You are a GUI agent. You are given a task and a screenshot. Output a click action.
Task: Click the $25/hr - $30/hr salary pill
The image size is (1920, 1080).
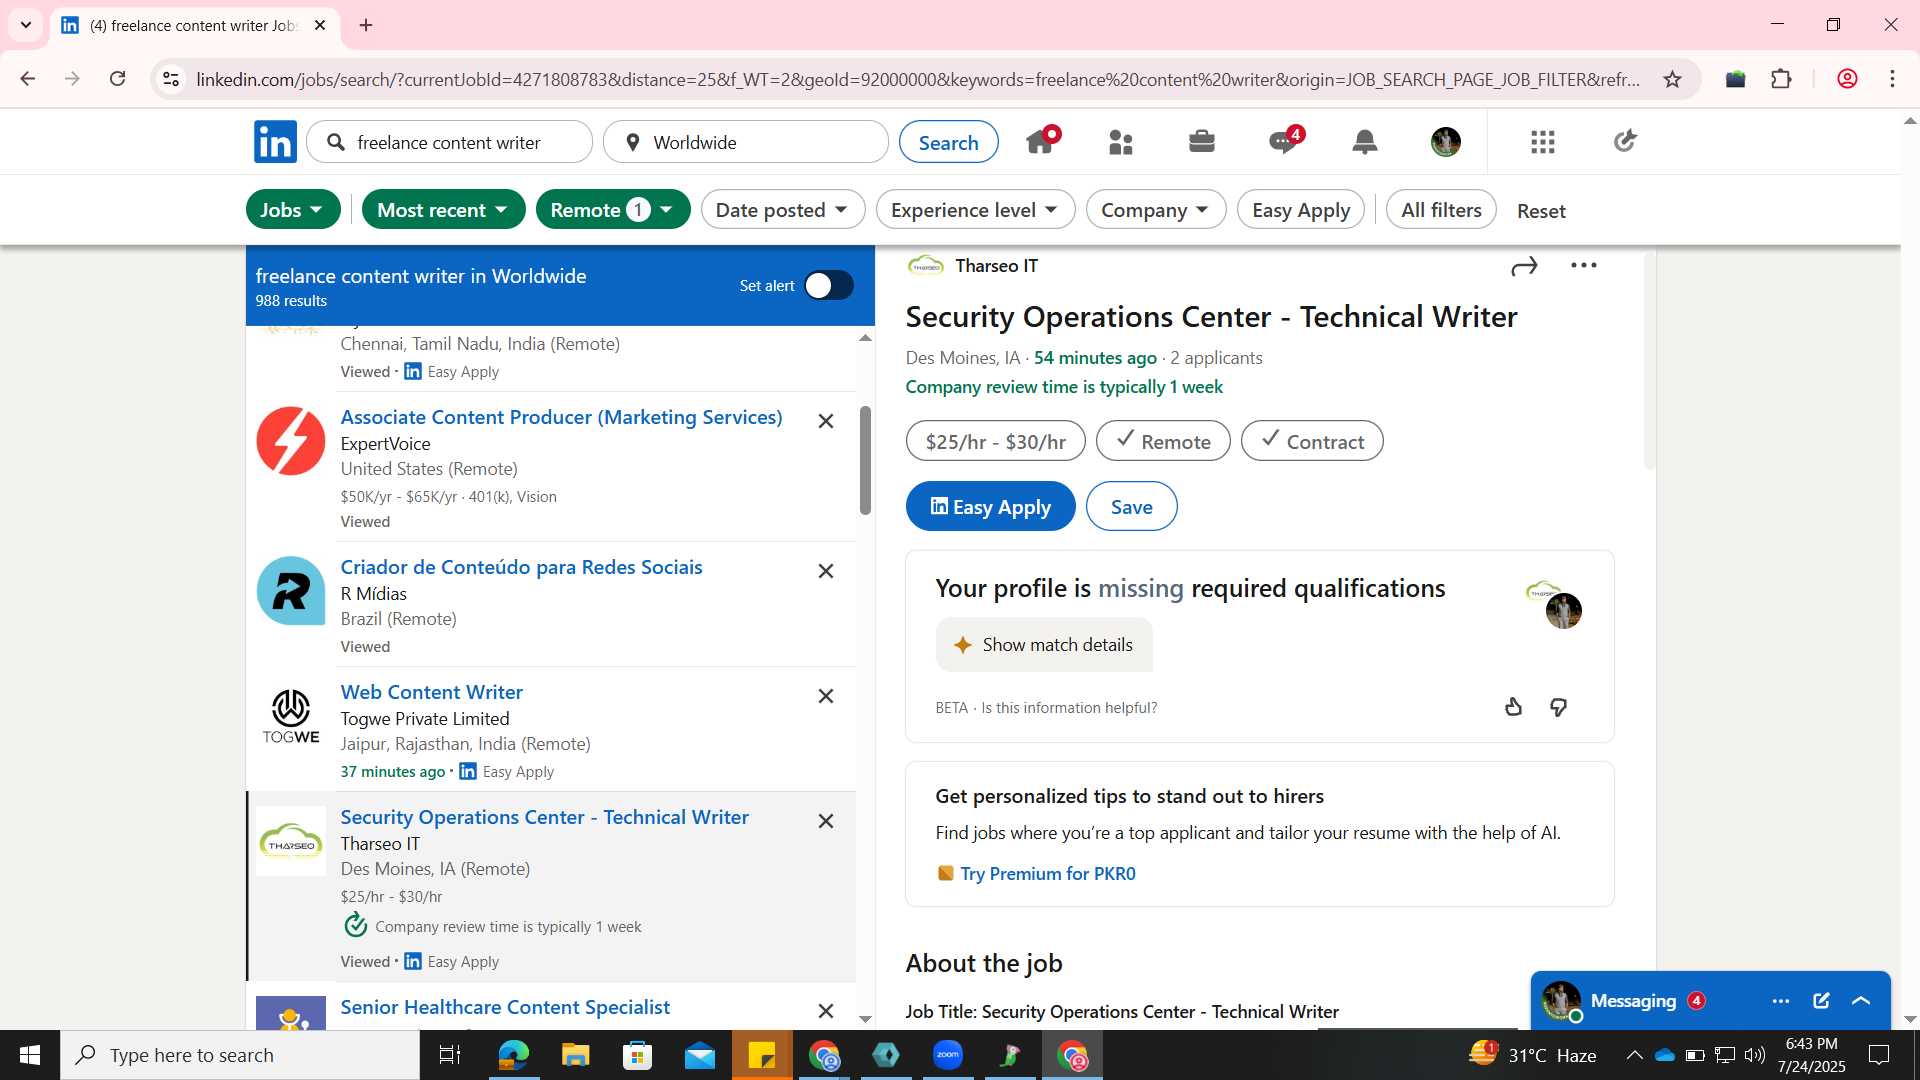(995, 441)
